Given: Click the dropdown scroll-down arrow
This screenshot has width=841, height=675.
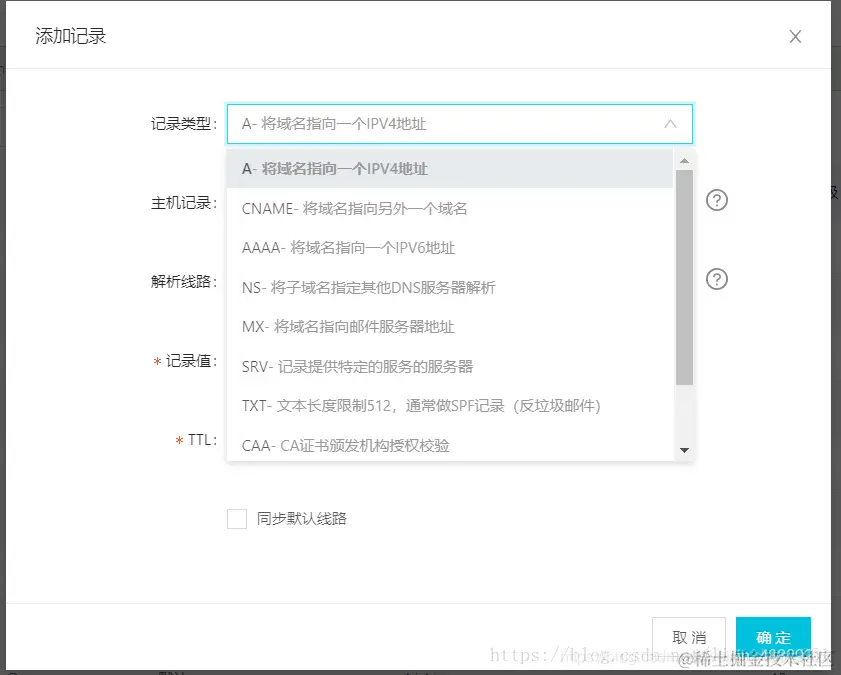Looking at the screenshot, I should [x=684, y=450].
